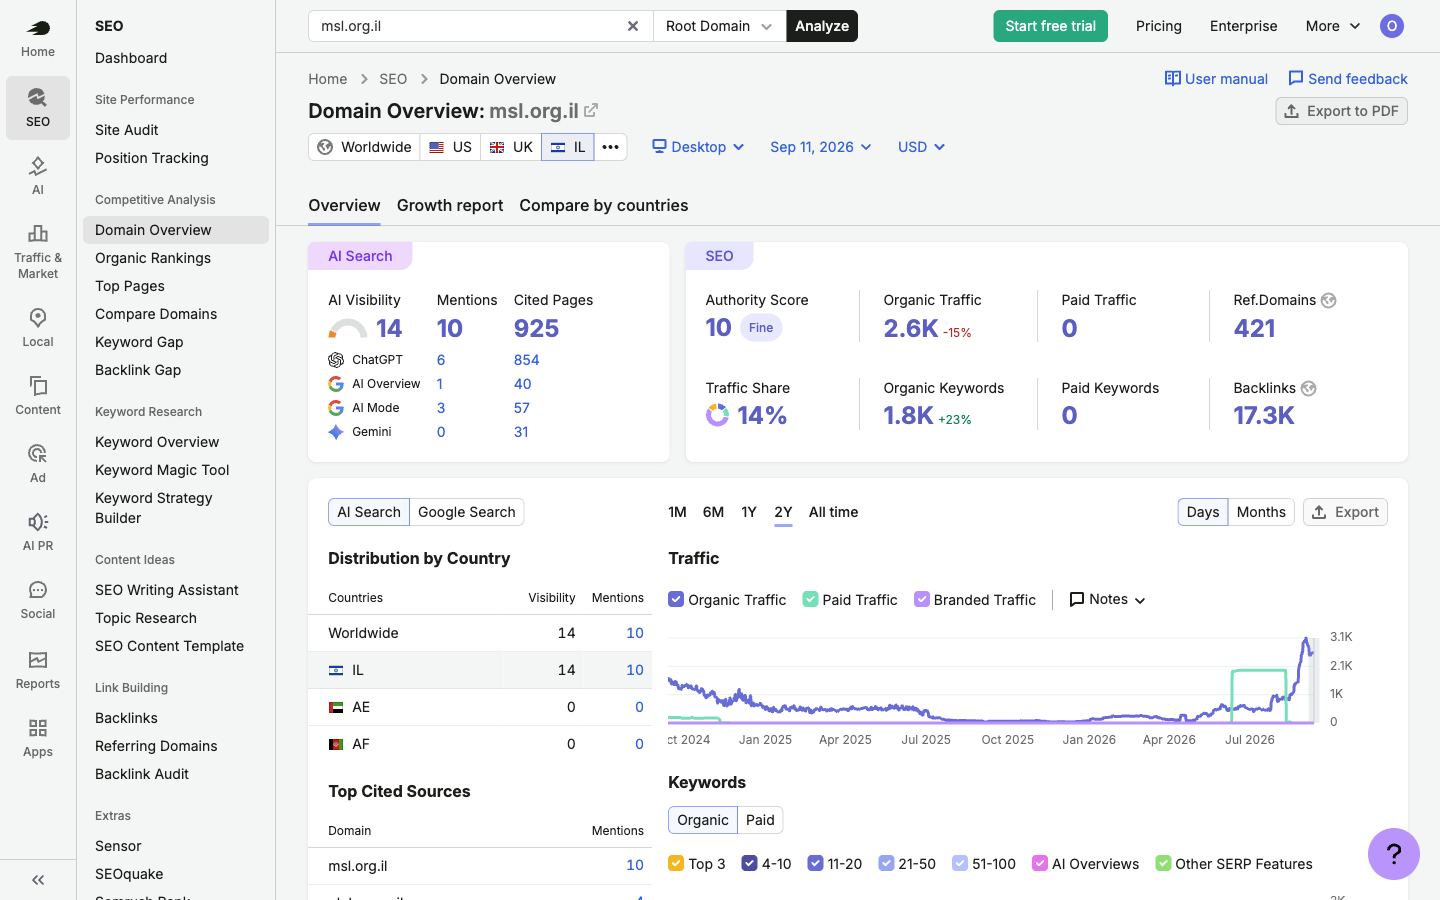Viewport: 1440px width, 900px height.
Task: Toggle Other SERP Features checkbox
Action: coord(1163,864)
